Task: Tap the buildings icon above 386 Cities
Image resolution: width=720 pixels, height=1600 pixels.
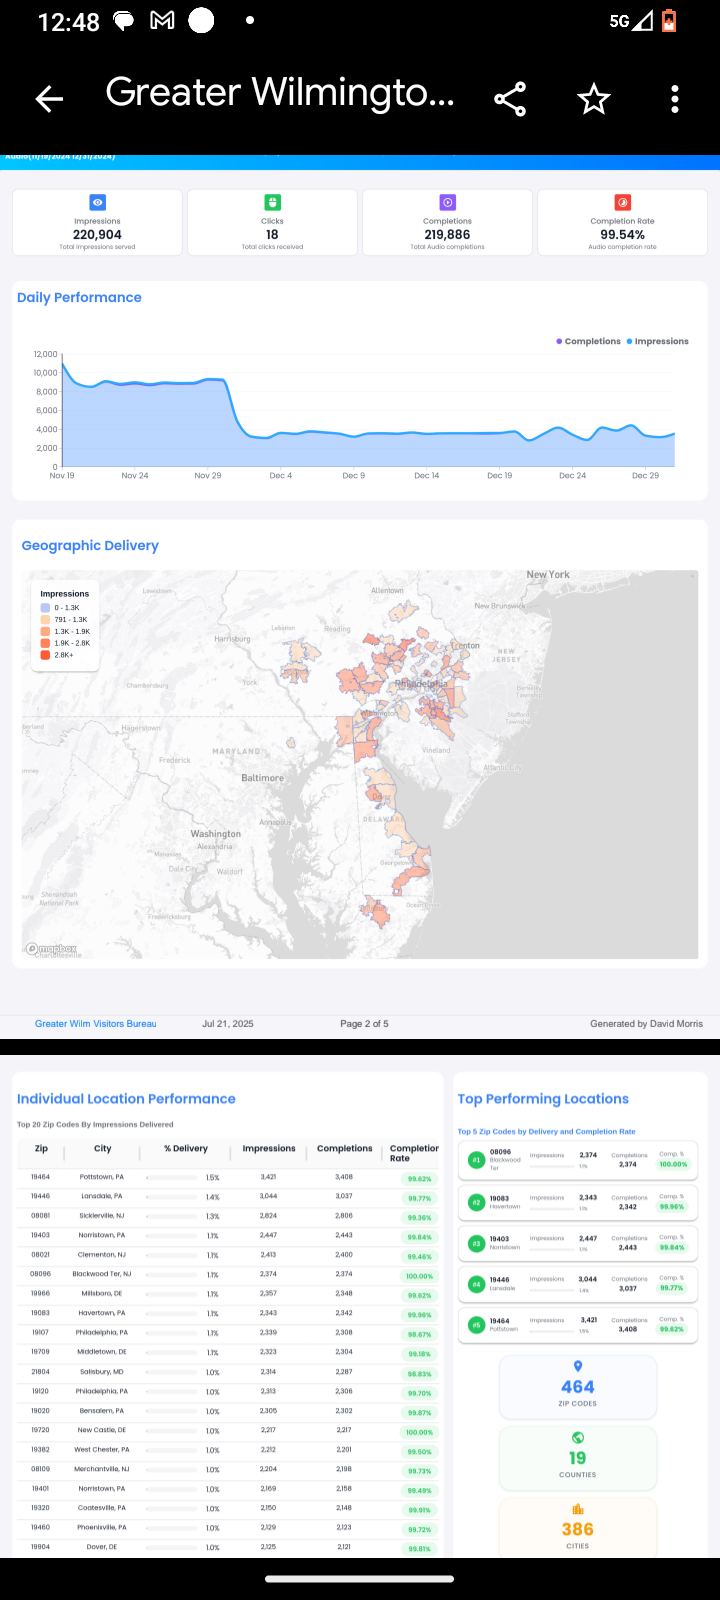Action: (577, 1509)
